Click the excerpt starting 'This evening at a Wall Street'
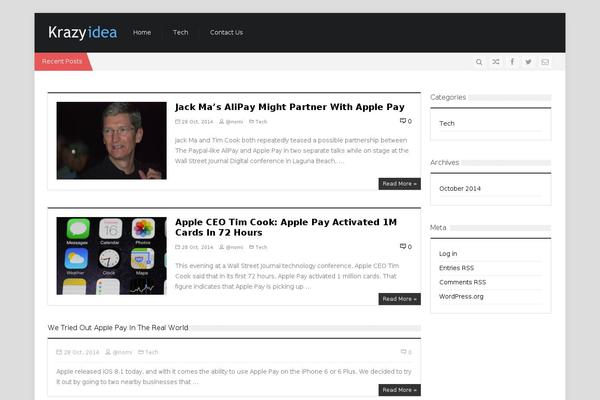 [287, 276]
